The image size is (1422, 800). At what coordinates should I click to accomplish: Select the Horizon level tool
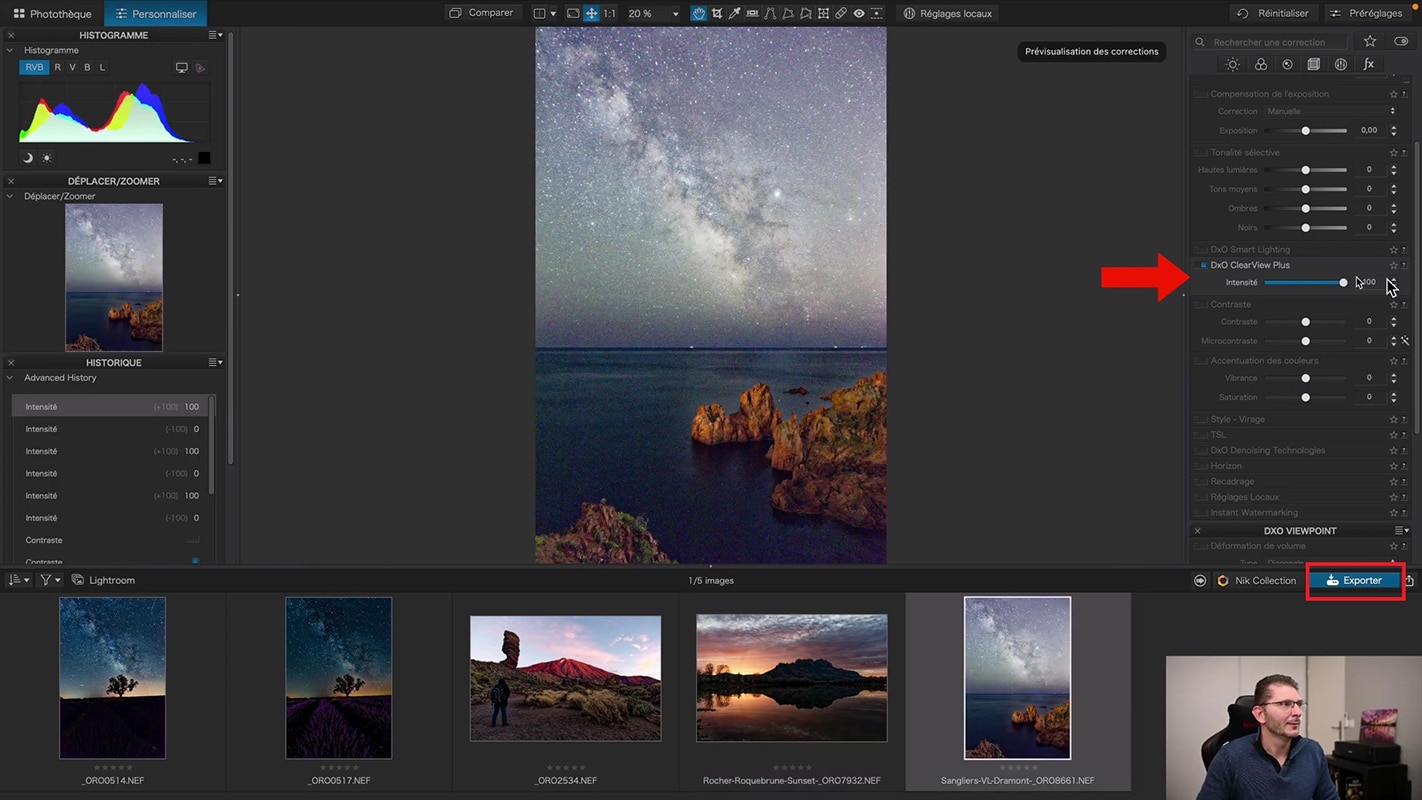pyautogui.click(x=752, y=13)
